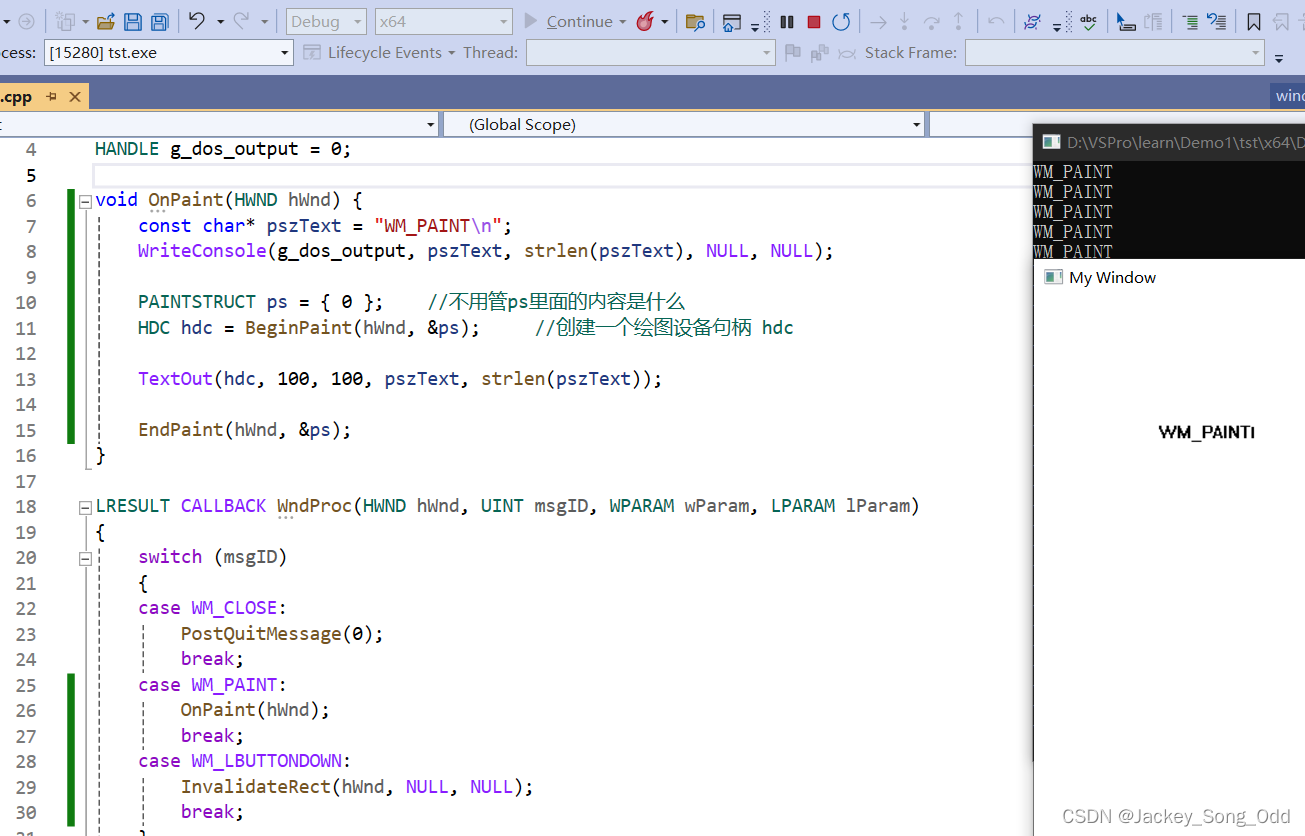Collapse the switch block at line 20
This screenshot has width=1305, height=836.
click(x=85, y=558)
